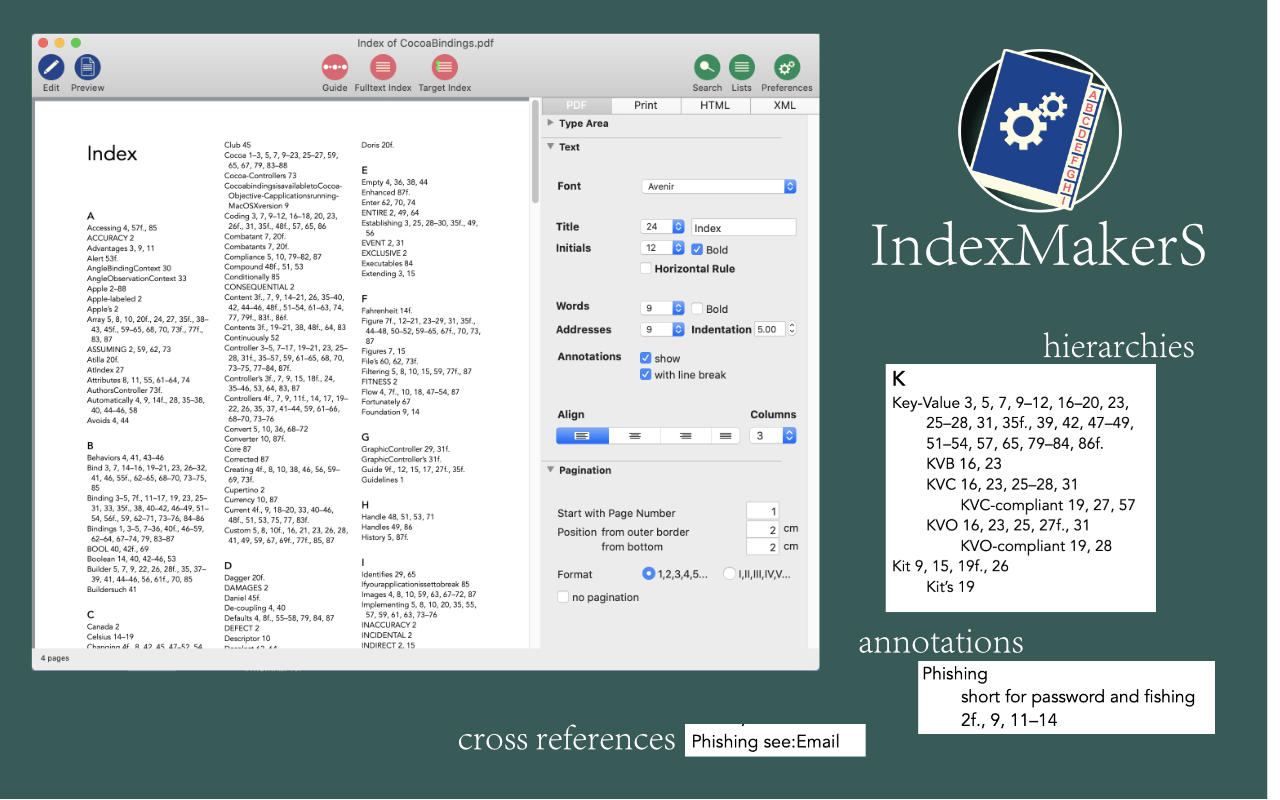Click short for password and fishing annotation

[x=1078, y=696]
